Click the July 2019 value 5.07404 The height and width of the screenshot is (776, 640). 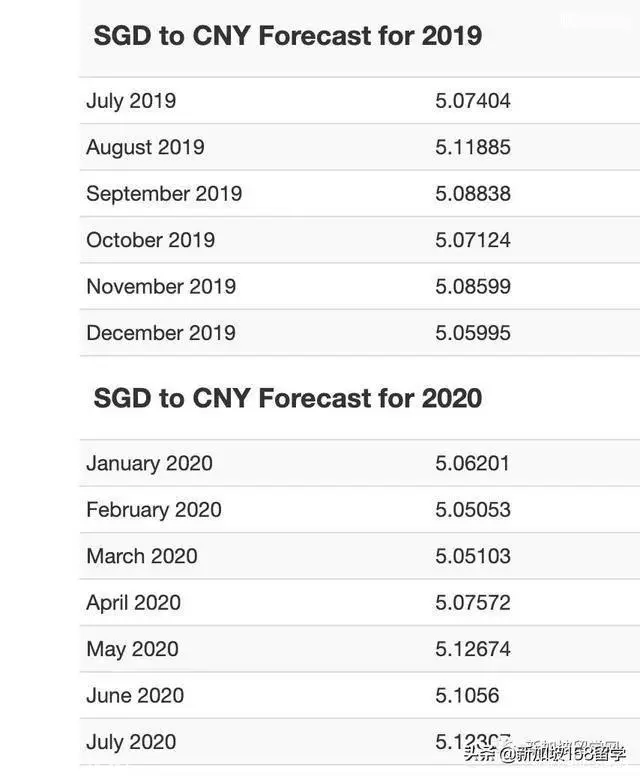coord(473,101)
